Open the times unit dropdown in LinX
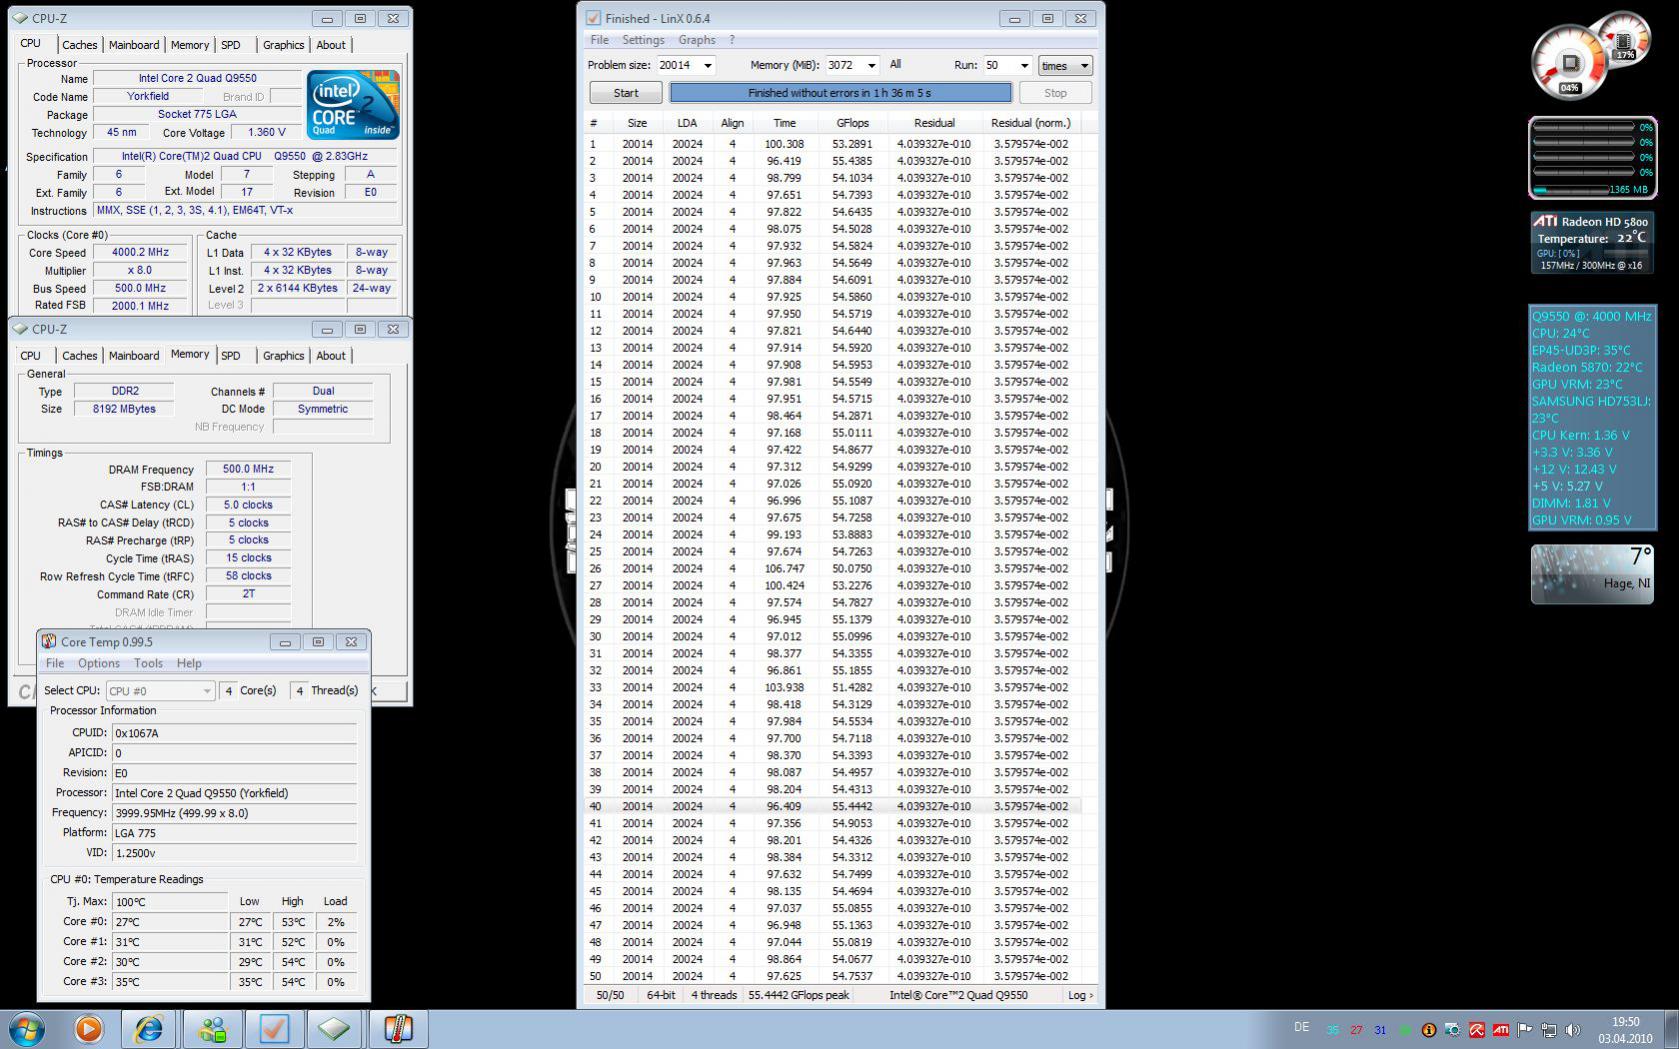 pyautogui.click(x=1065, y=66)
